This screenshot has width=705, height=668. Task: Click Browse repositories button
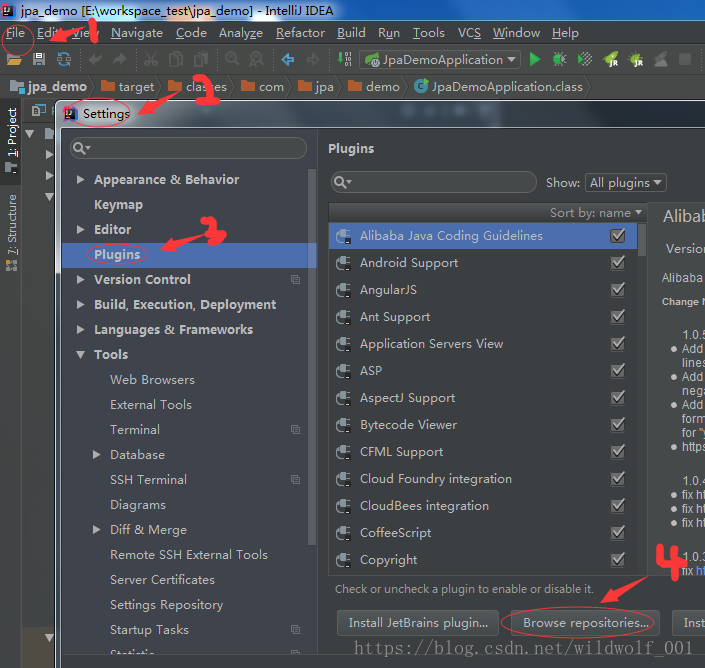click(x=585, y=623)
